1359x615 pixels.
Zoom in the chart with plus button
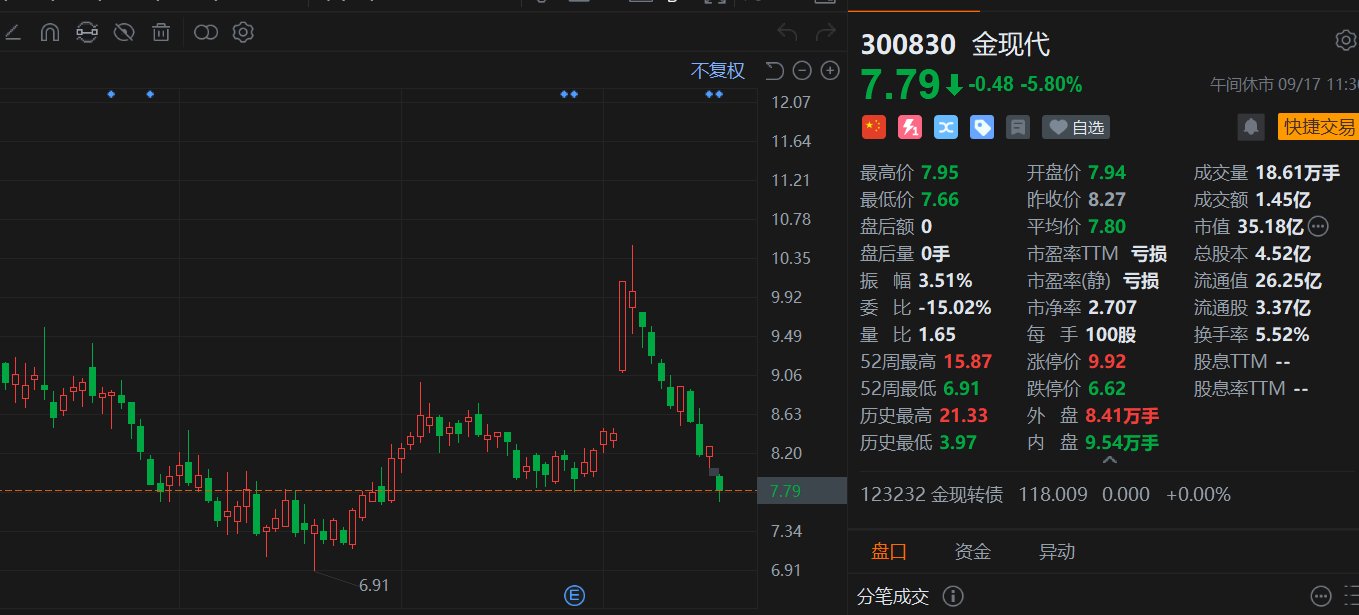[x=829, y=70]
